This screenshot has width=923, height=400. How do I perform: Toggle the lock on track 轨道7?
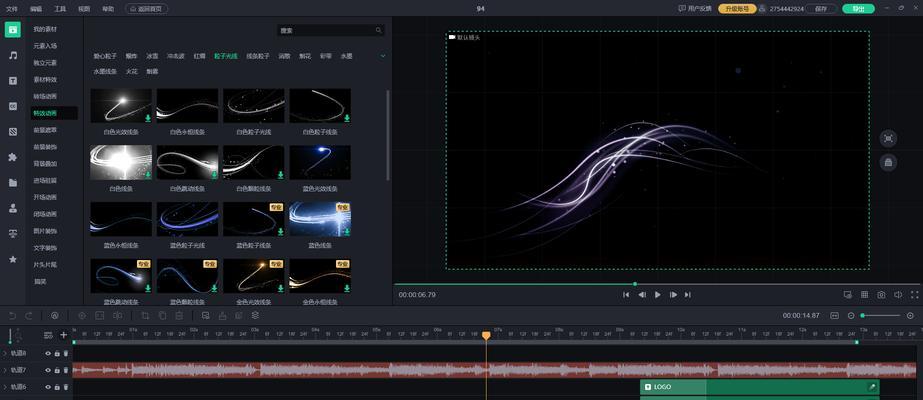[x=57, y=370]
